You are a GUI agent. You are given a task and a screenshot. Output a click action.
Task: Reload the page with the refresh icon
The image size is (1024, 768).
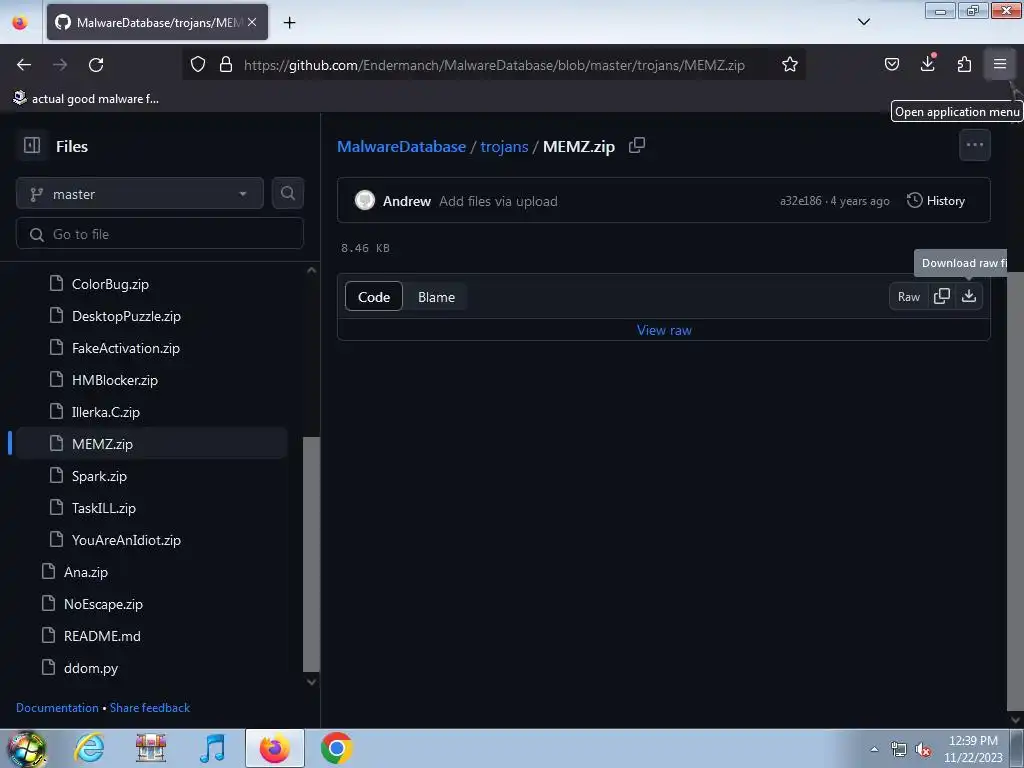[x=96, y=65]
